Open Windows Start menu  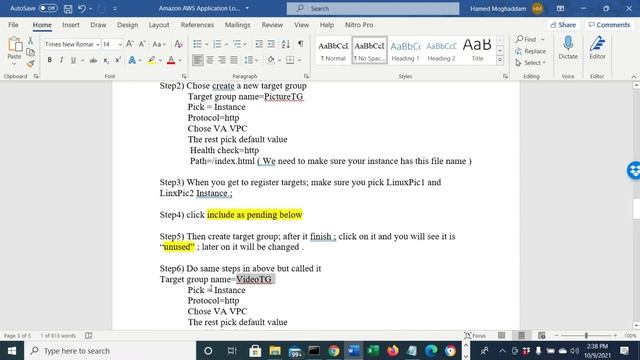pos(12,351)
